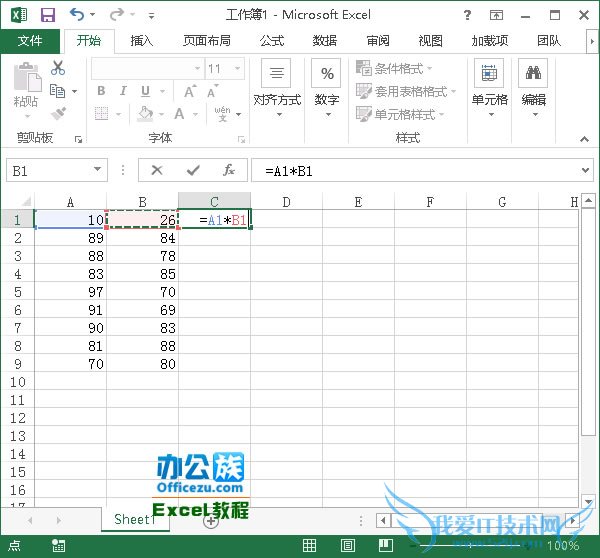The image size is (600, 558).
Task: Select the Sheet1 worksheet tab
Action: tap(134, 520)
